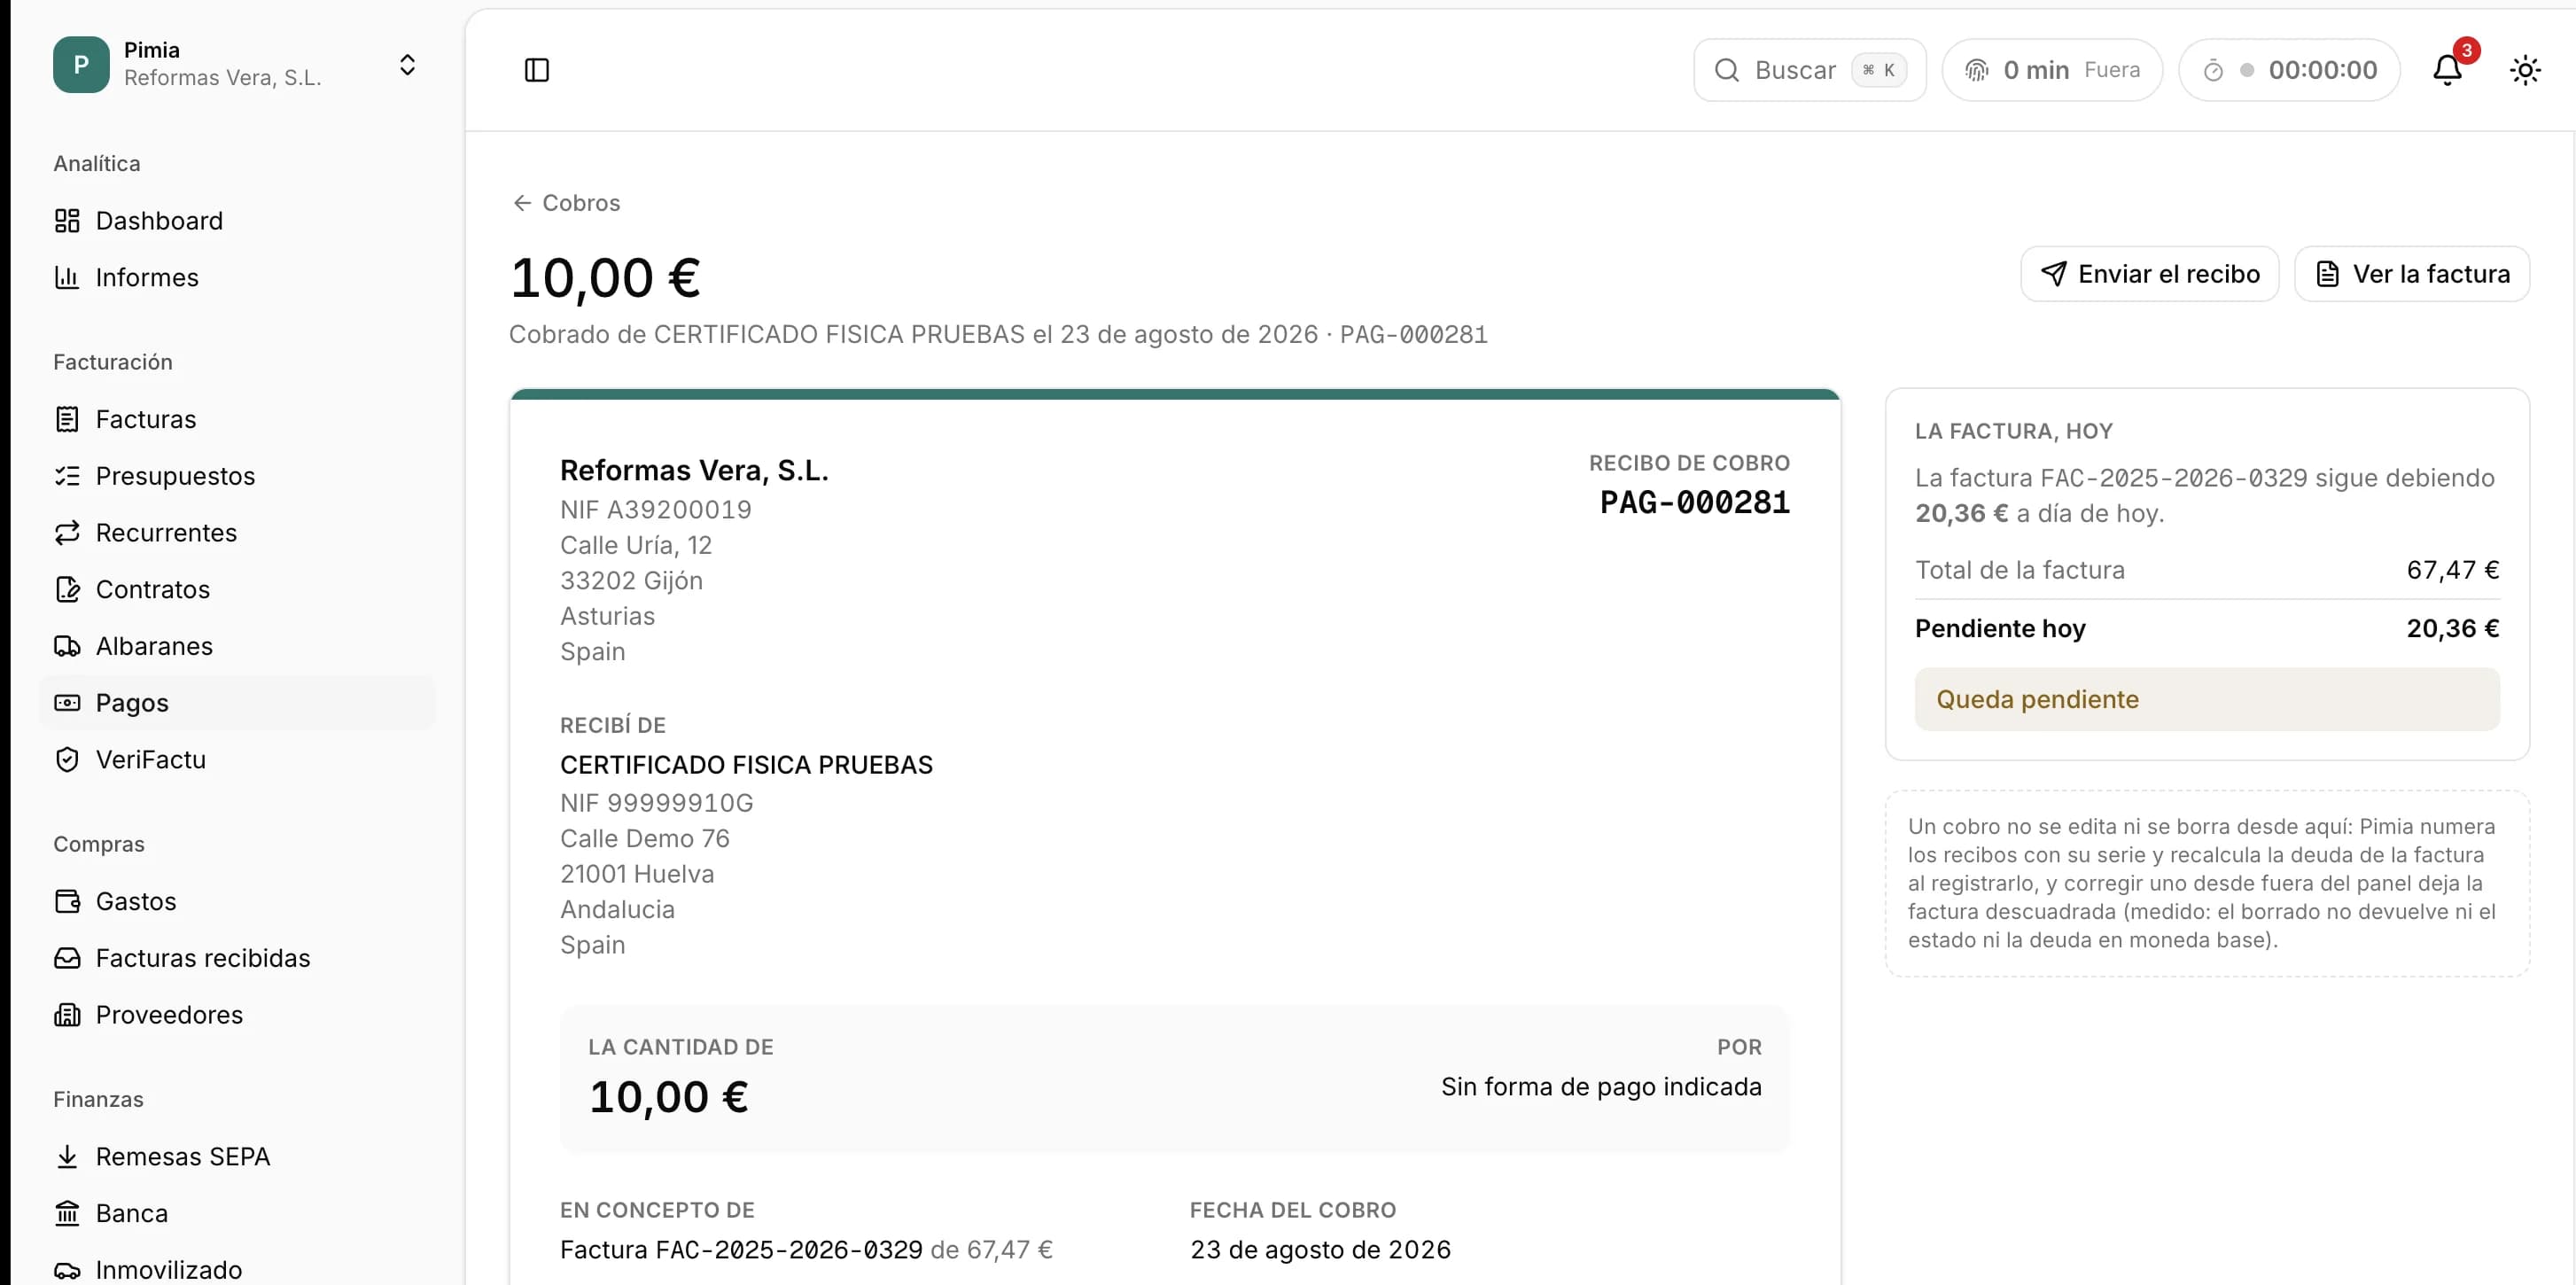Go back to Cobros
Image resolution: width=2576 pixels, height=1285 pixels.
tap(566, 203)
